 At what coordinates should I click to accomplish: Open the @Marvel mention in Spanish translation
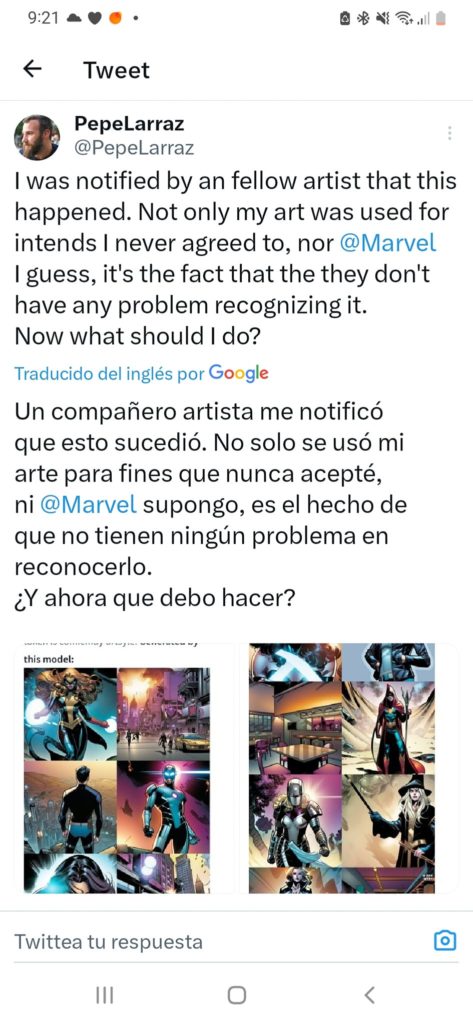click(x=88, y=505)
